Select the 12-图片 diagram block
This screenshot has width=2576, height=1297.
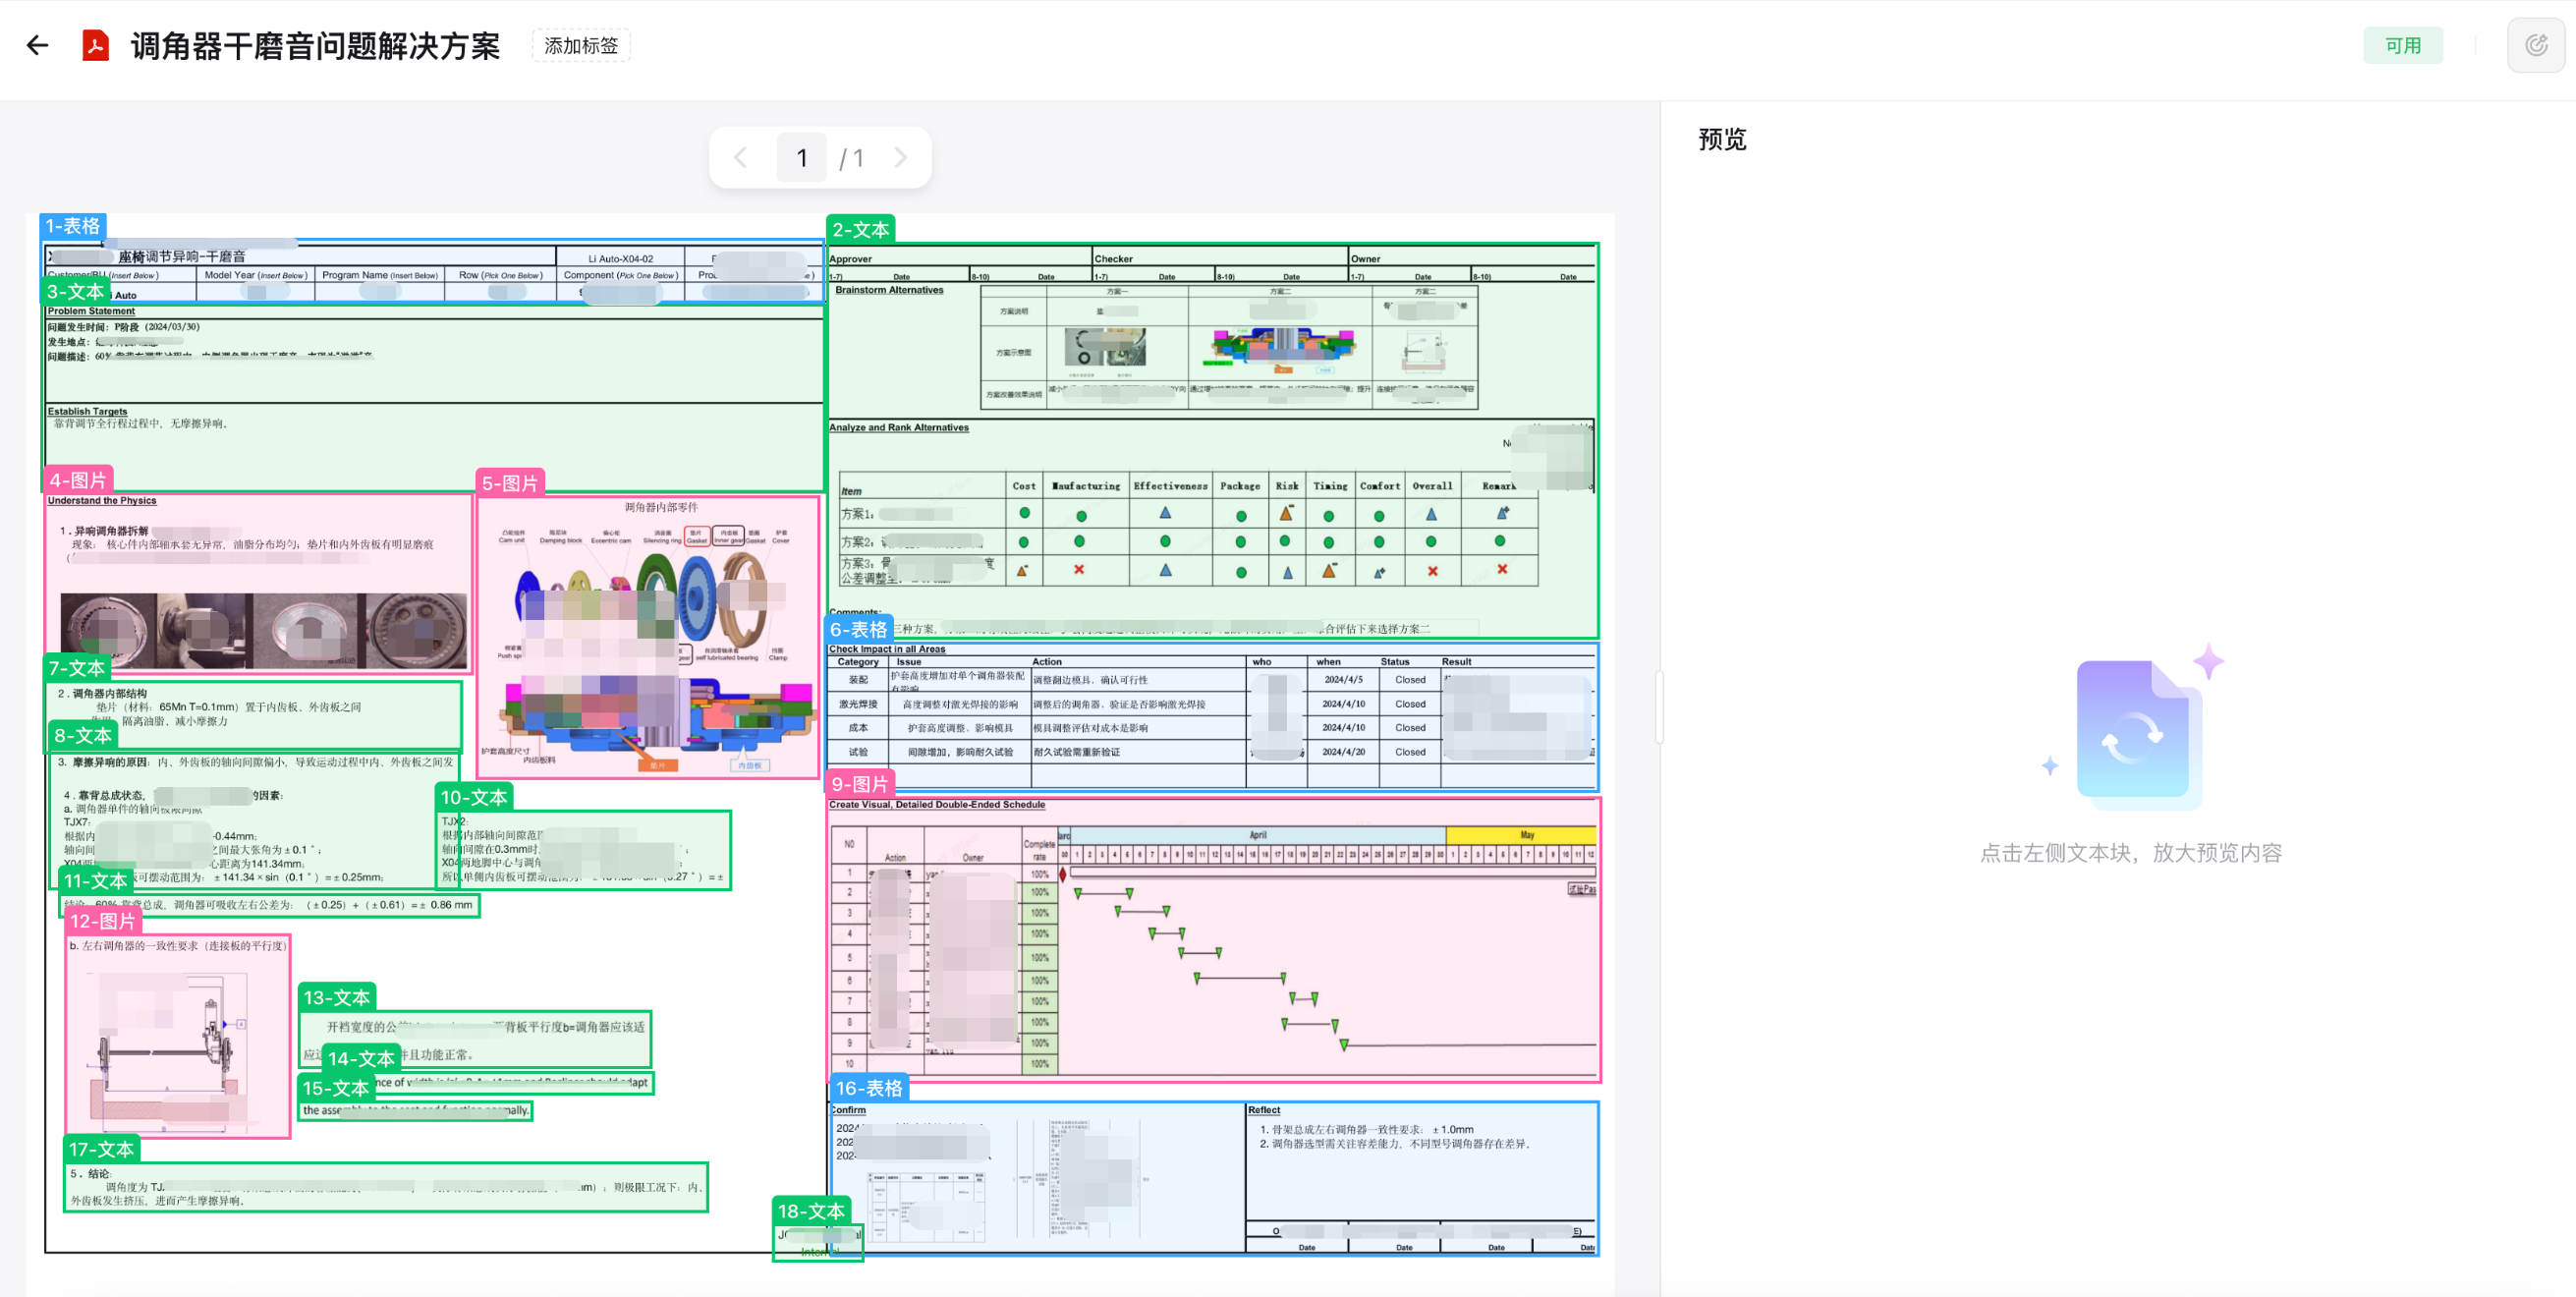click(178, 1035)
